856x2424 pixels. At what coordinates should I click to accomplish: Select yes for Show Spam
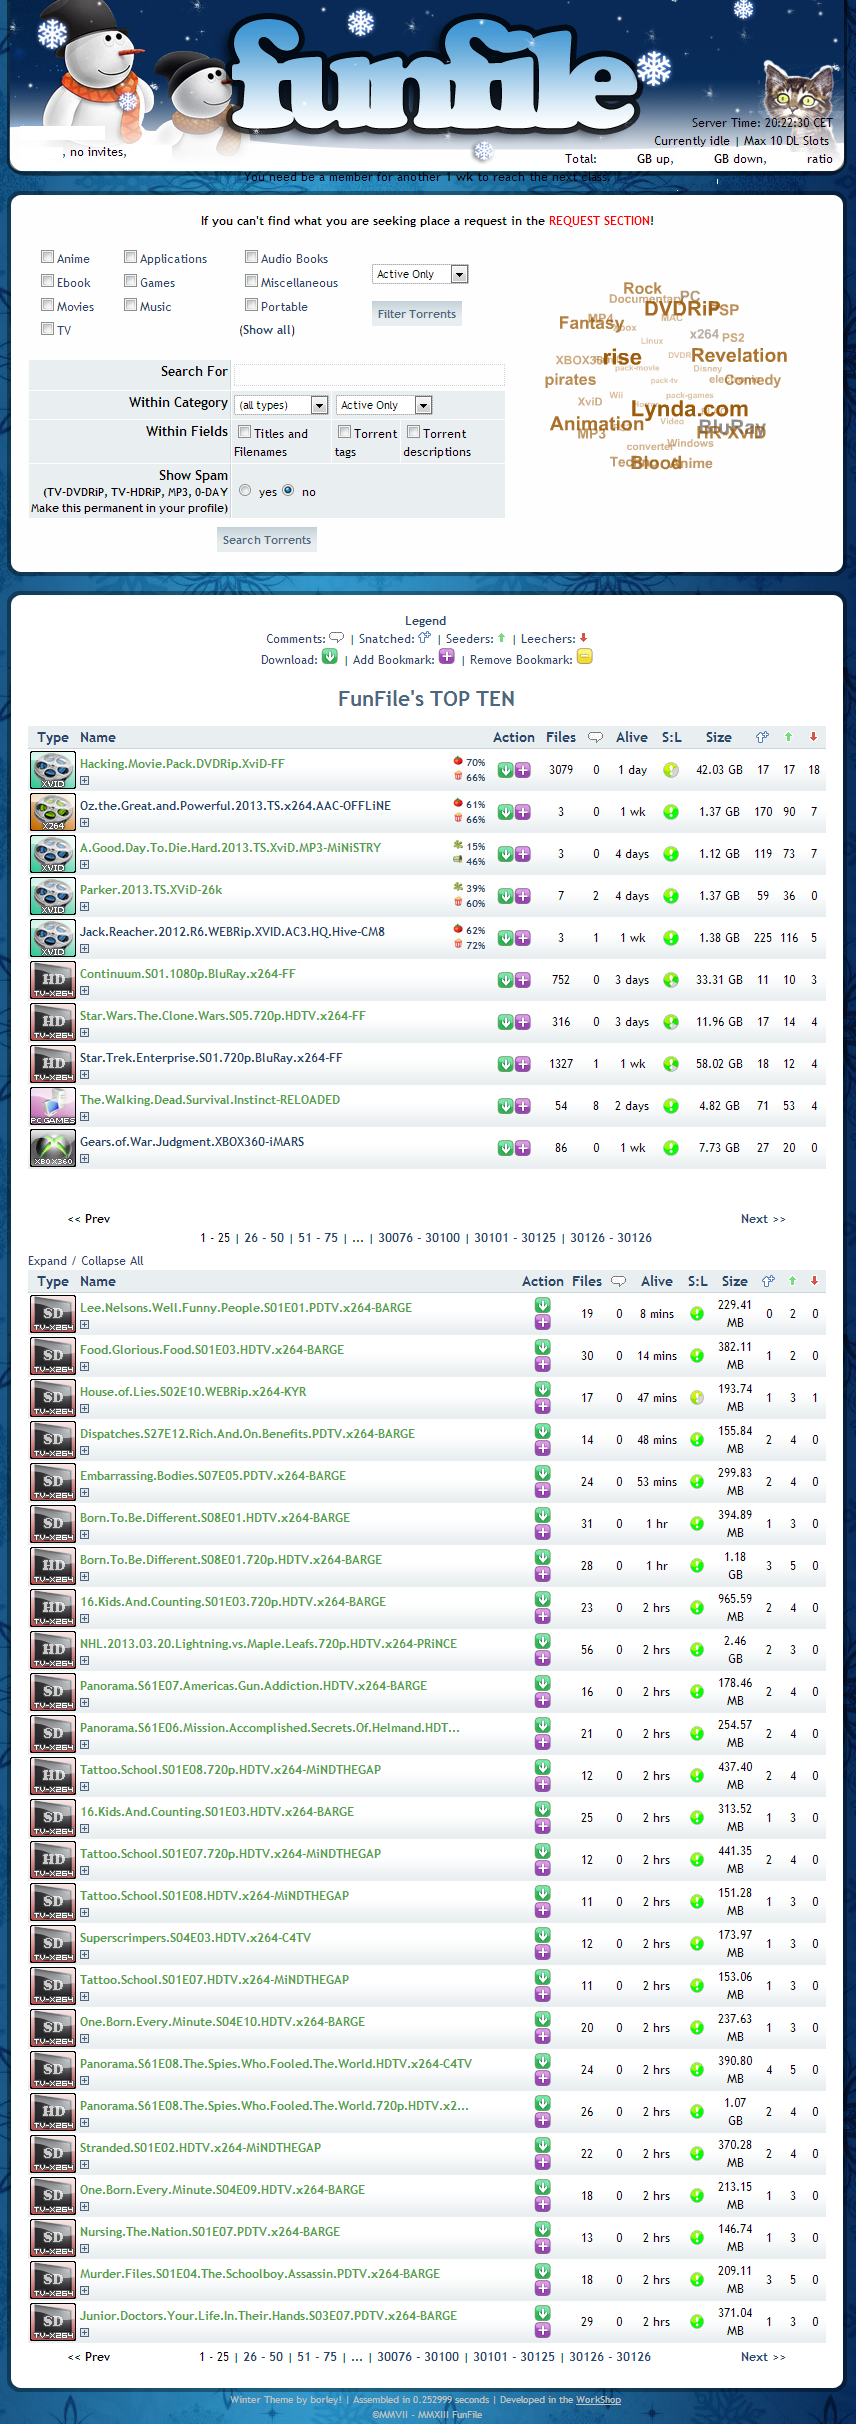tap(245, 490)
